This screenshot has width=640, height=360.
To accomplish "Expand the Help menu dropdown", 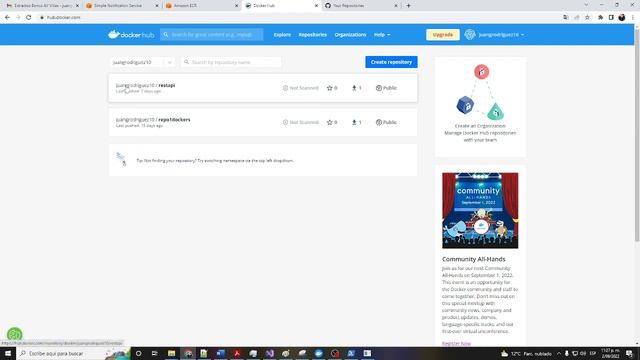I will coord(382,35).
